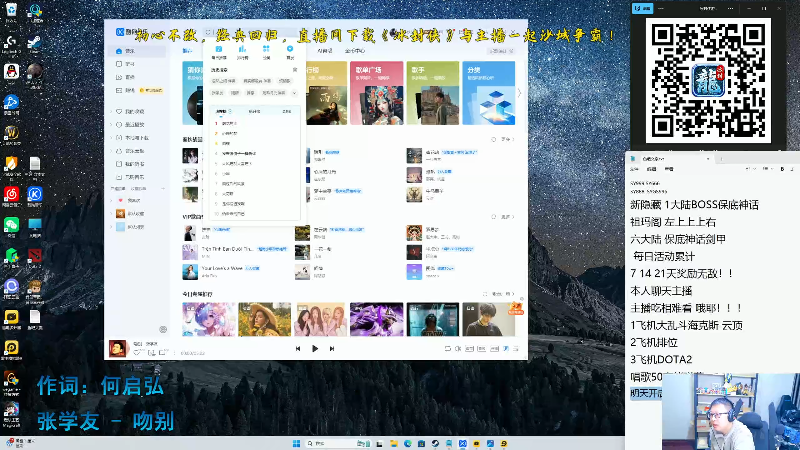Play the current song in Kugou player
The image size is (800, 450).
click(315, 348)
